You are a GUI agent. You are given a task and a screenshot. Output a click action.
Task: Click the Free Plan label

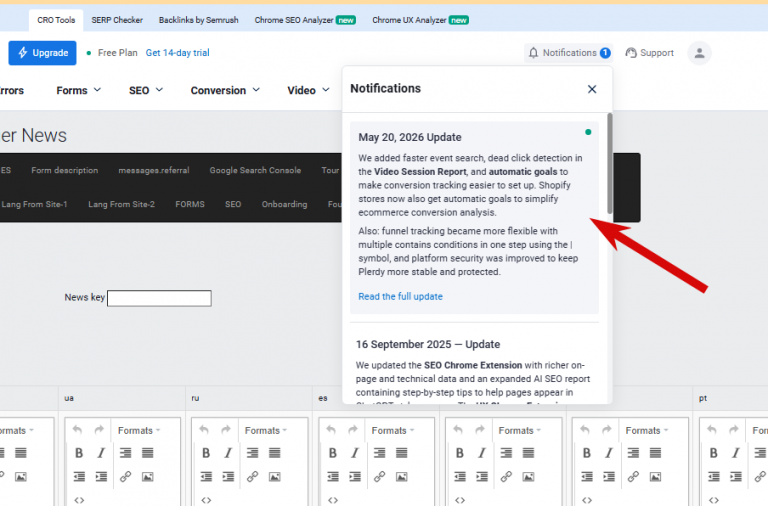(118, 53)
